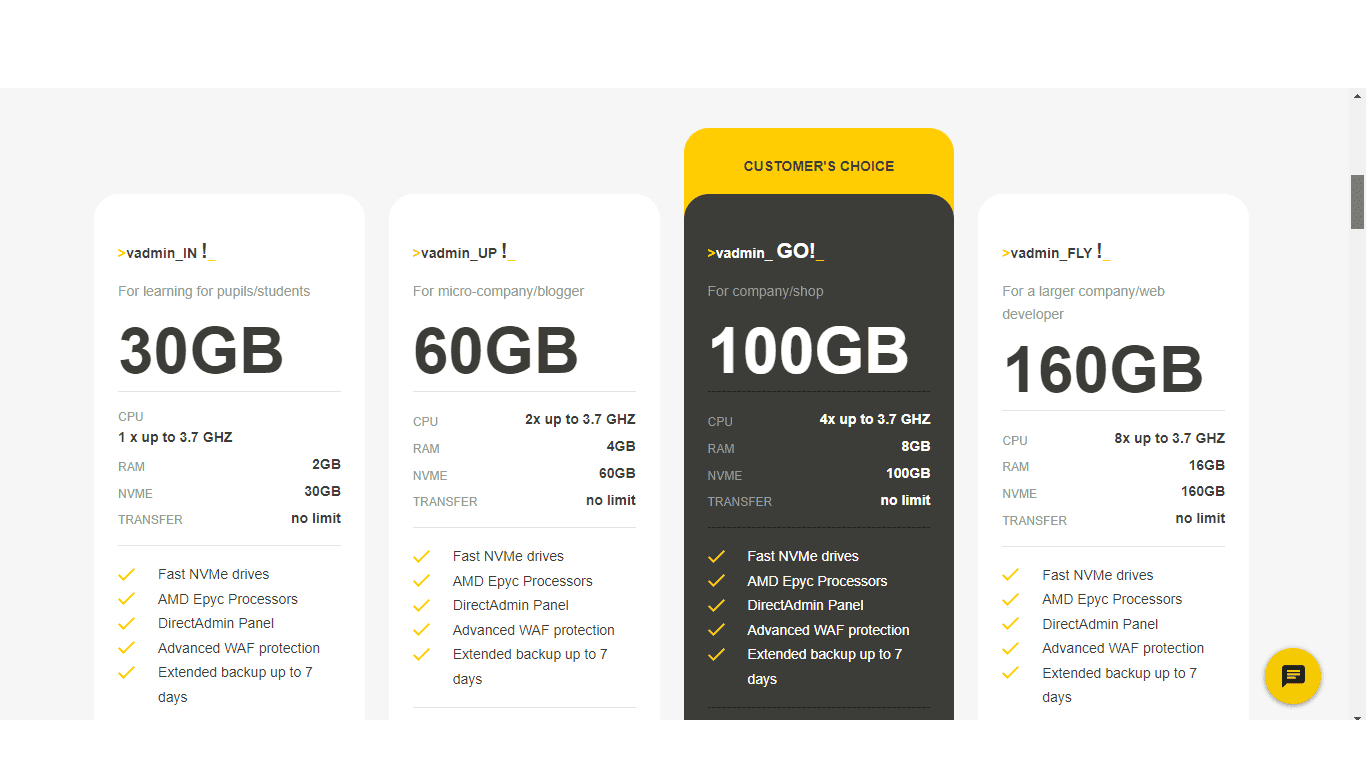The width and height of the screenshot is (1366, 768).
Task: Click the scrollbar down arrow
Action: 1357,716
